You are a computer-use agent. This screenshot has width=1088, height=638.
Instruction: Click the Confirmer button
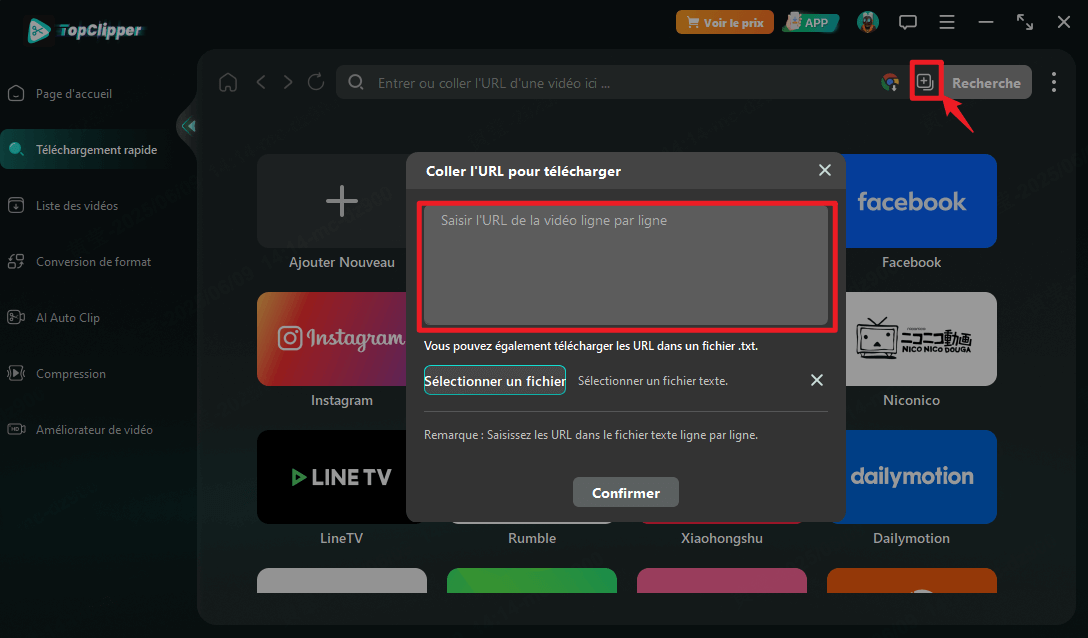click(x=626, y=492)
